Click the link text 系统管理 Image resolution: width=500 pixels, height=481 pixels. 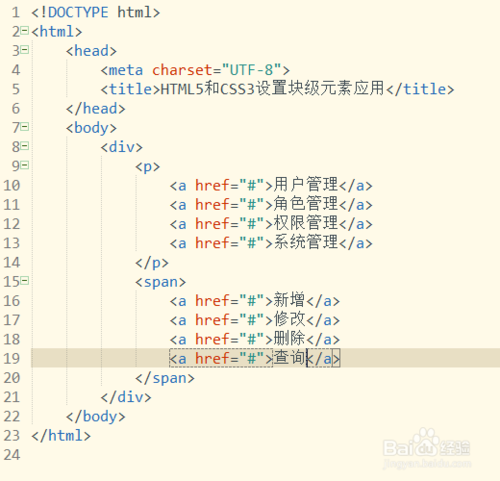pos(306,242)
